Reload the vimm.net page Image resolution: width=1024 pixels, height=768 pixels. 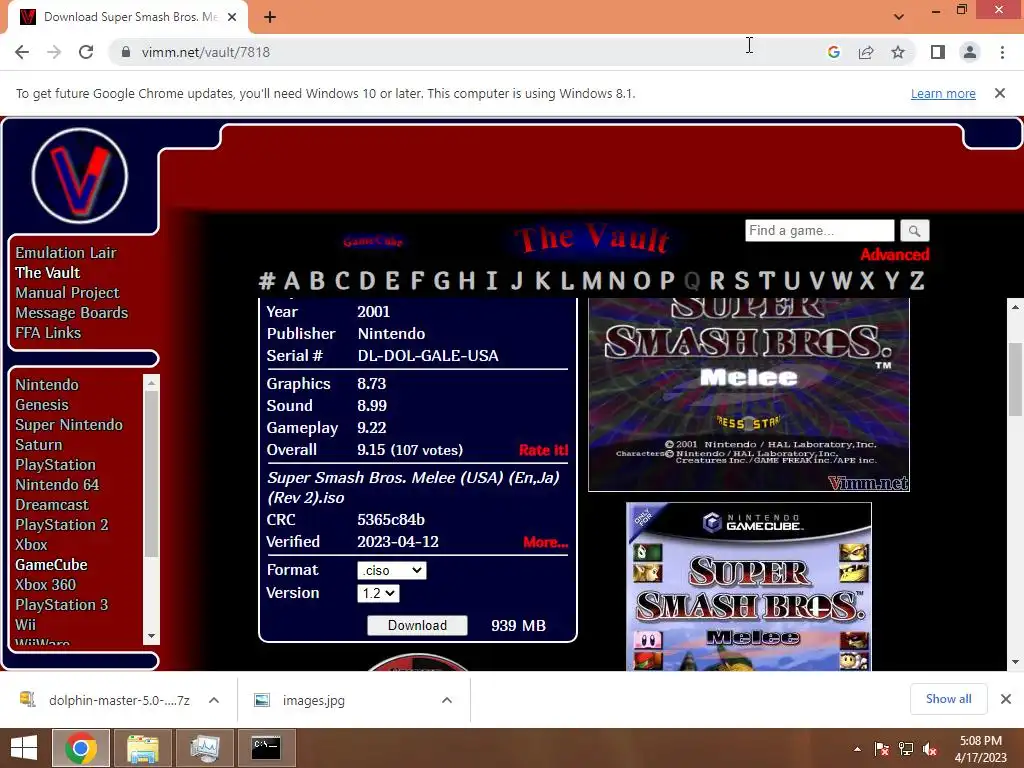pos(86,52)
